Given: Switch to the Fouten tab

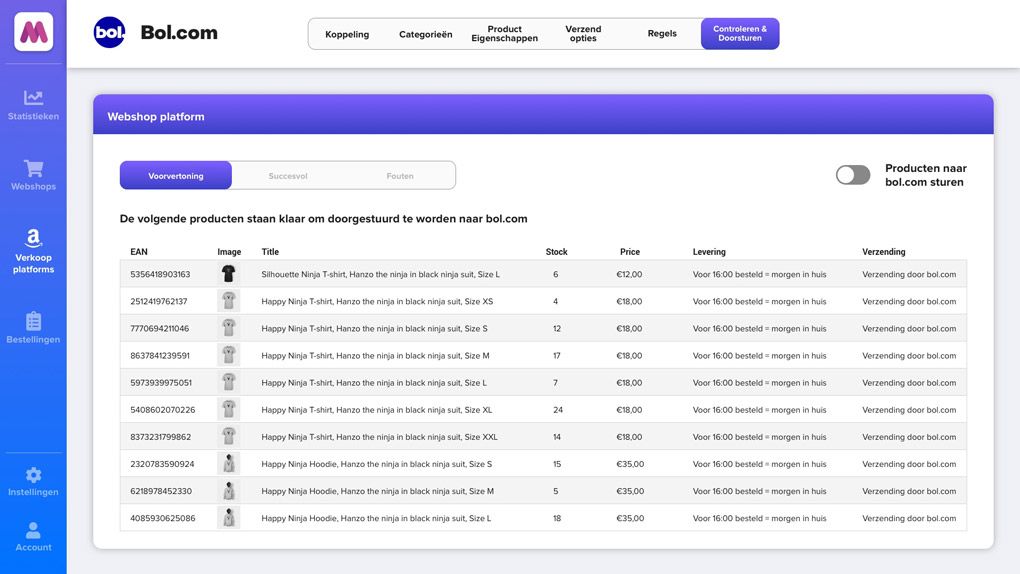Looking at the screenshot, I should (399, 176).
